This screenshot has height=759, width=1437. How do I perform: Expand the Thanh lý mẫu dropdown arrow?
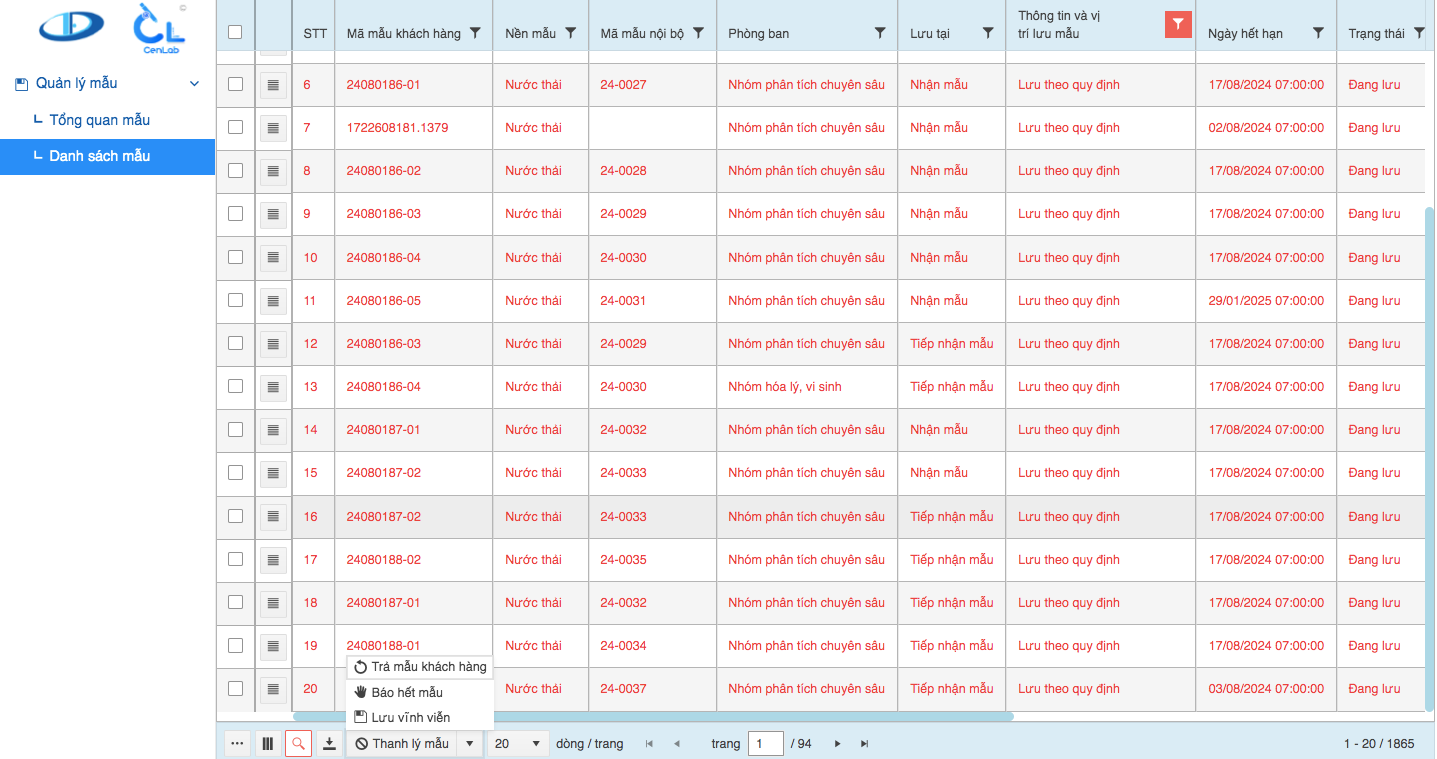470,744
